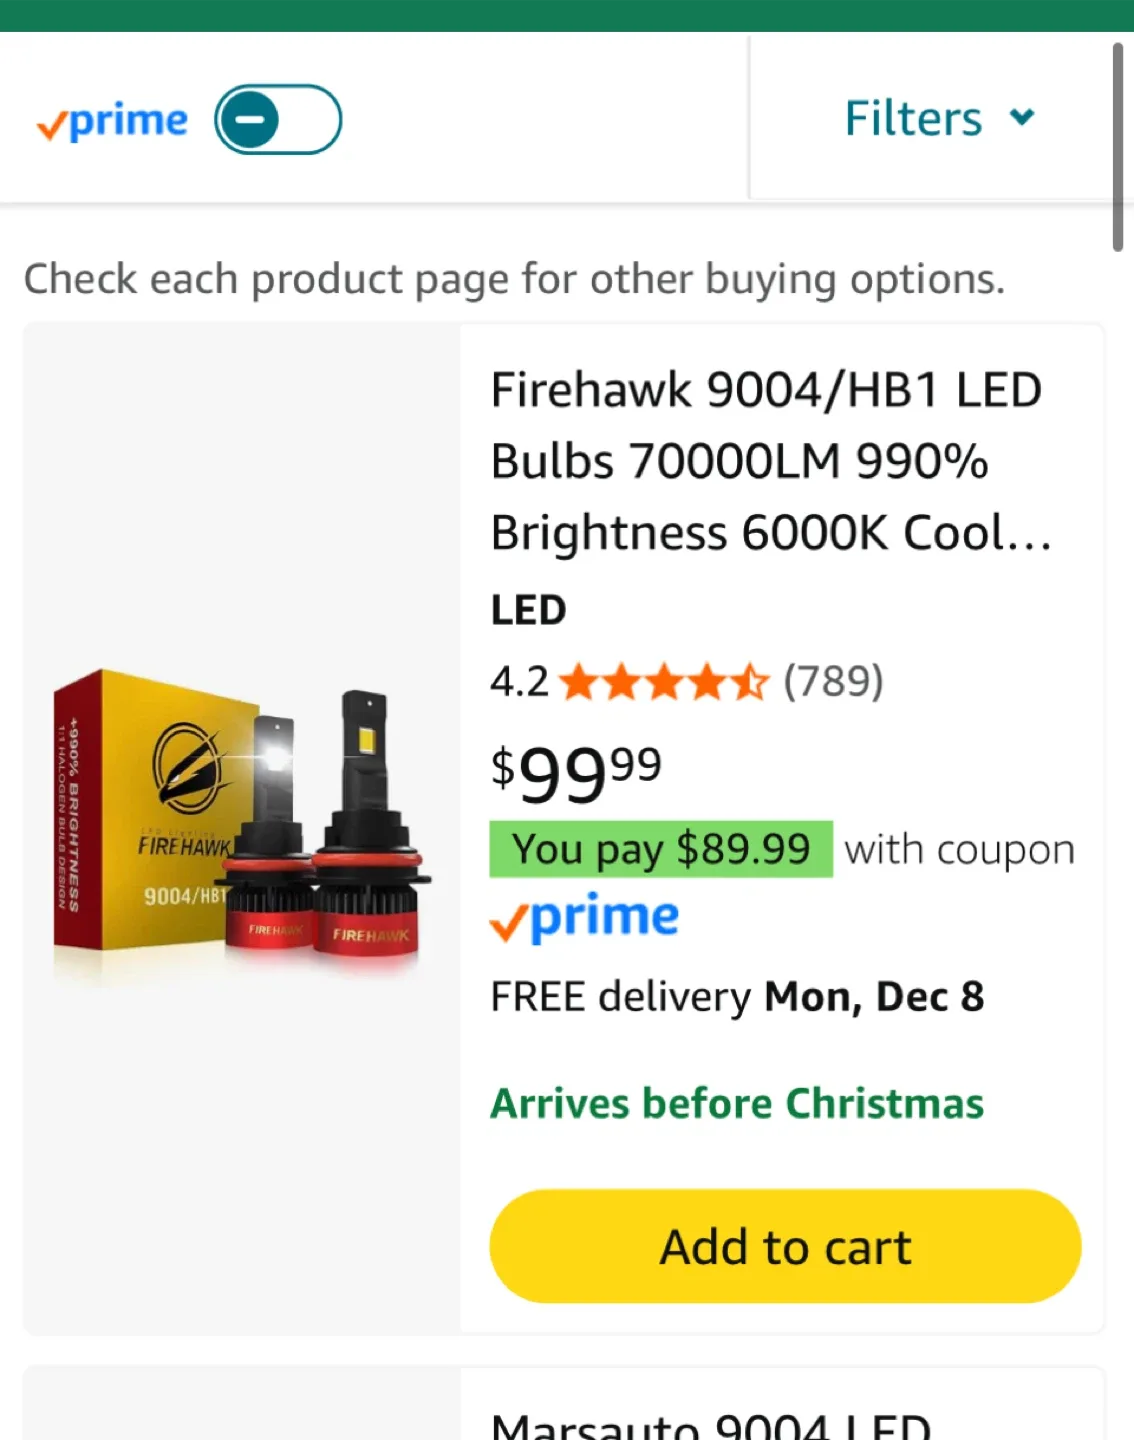Click the first orange star icon
This screenshot has height=1440, width=1134.
click(580, 681)
